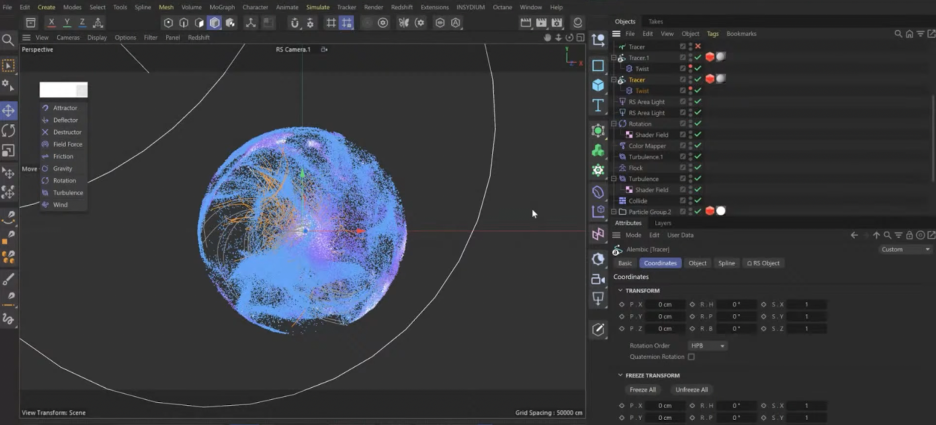Open the MoGraph menu

pyautogui.click(x=222, y=7)
